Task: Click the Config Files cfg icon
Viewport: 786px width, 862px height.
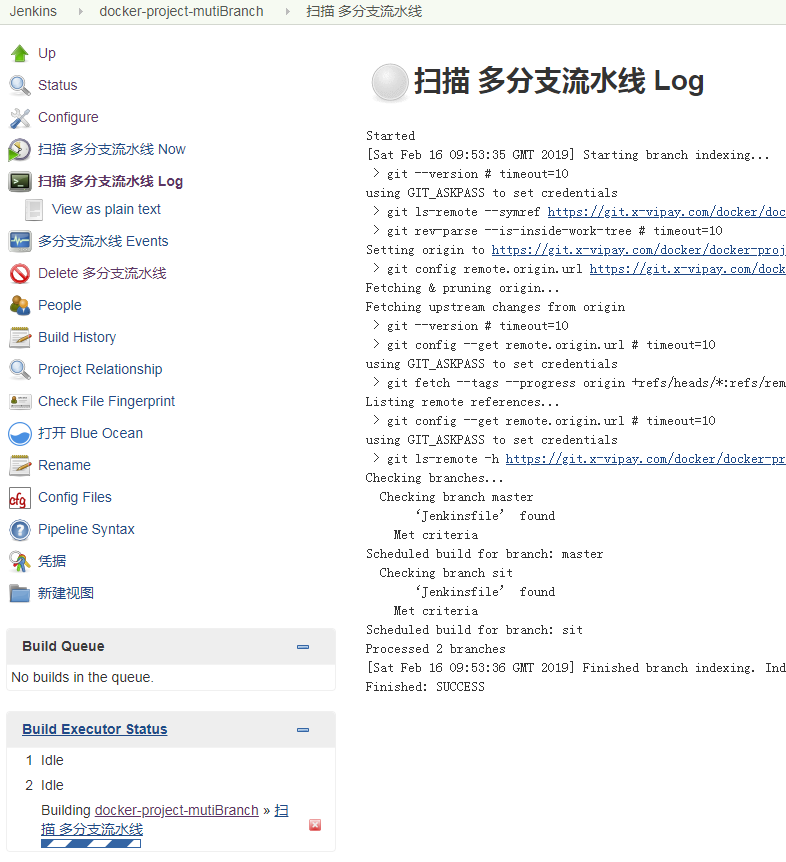Action: pyautogui.click(x=20, y=498)
